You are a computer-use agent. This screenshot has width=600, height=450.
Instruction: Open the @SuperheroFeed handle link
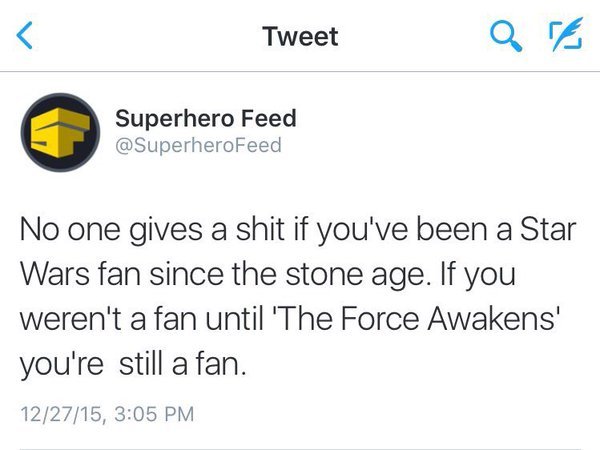199,146
